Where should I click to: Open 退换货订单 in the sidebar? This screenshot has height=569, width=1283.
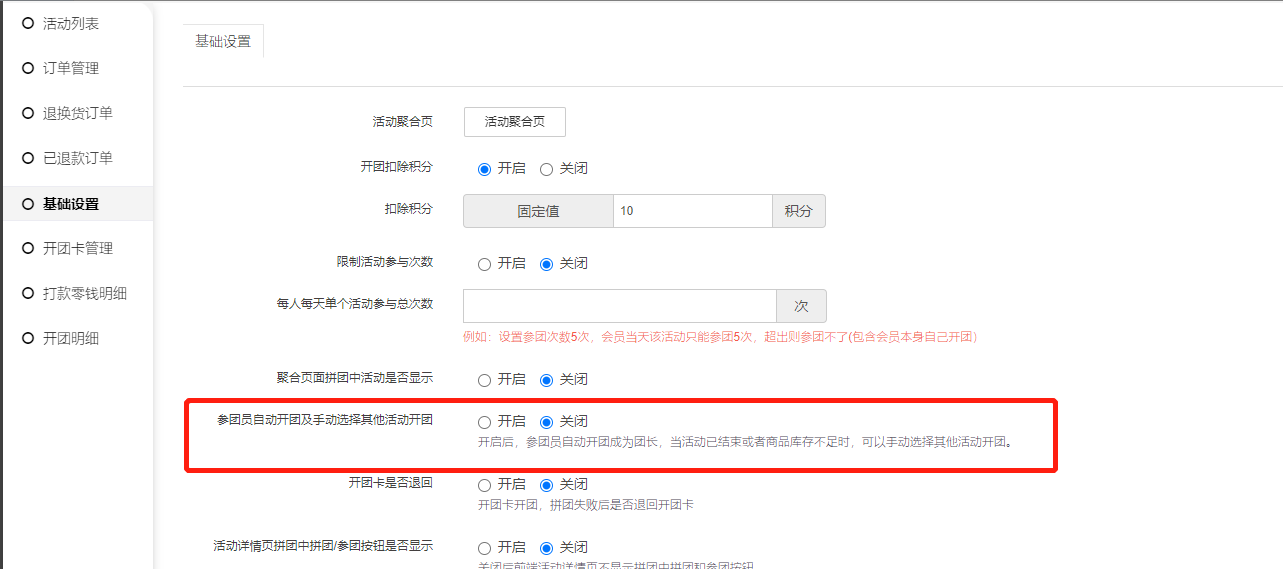pyautogui.click(x=77, y=113)
